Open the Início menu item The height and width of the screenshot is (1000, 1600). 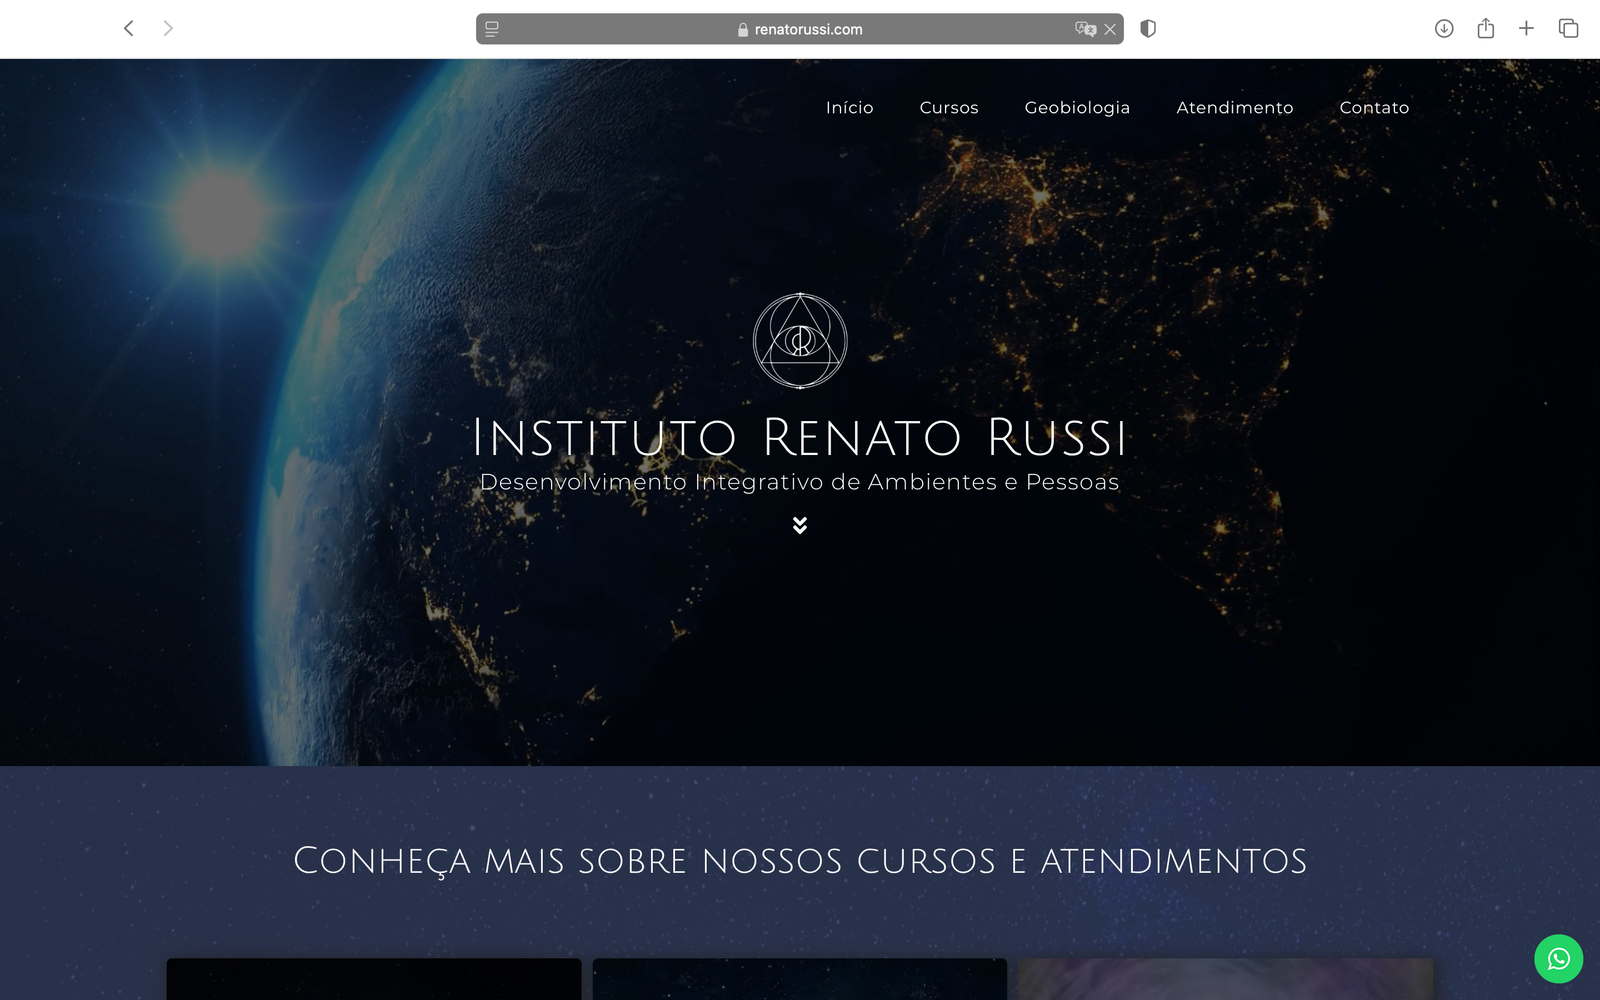pyautogui.click(x=850, y=108)
